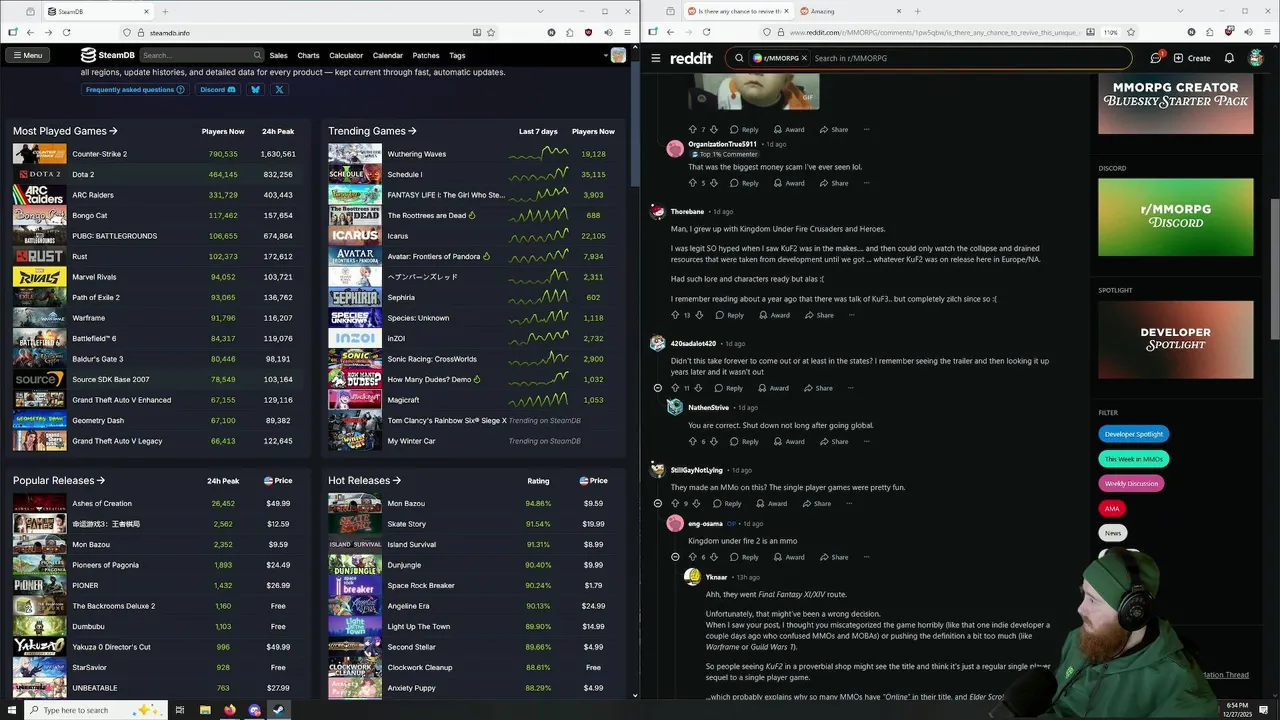The height and width of the screenshot is (720, 1280).
Task: Select the Developer Spotlight filter
Action: click(1134, 434)
